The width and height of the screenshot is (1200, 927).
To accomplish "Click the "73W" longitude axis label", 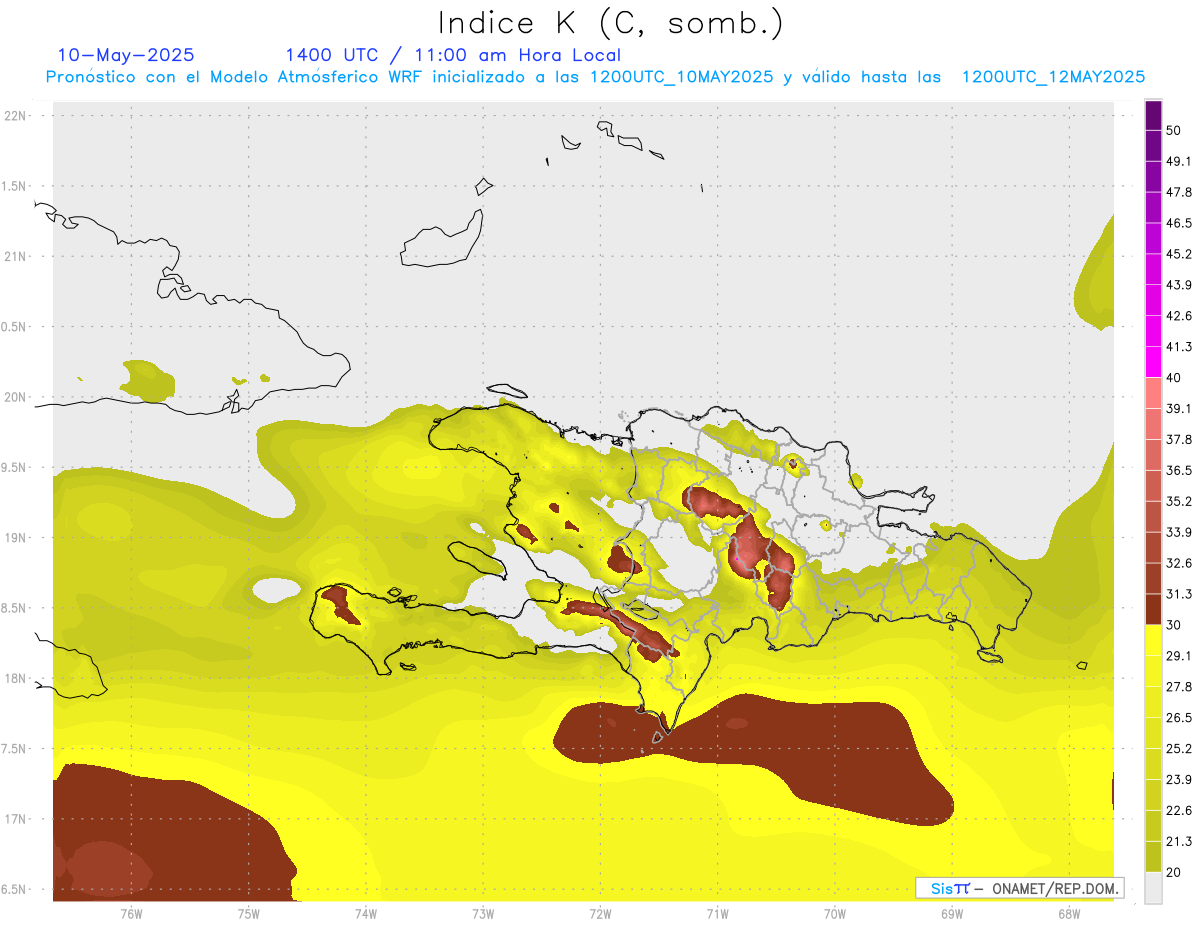I will 483,914.
